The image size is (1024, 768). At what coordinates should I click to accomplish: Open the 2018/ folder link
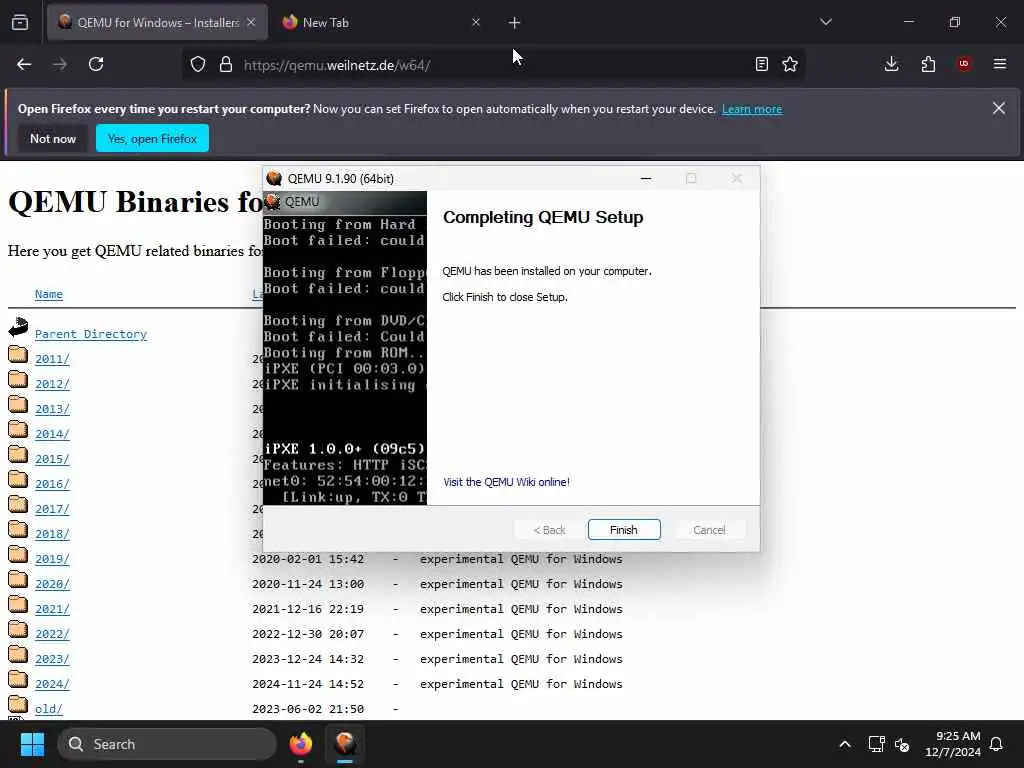click(x=52, y=534)
